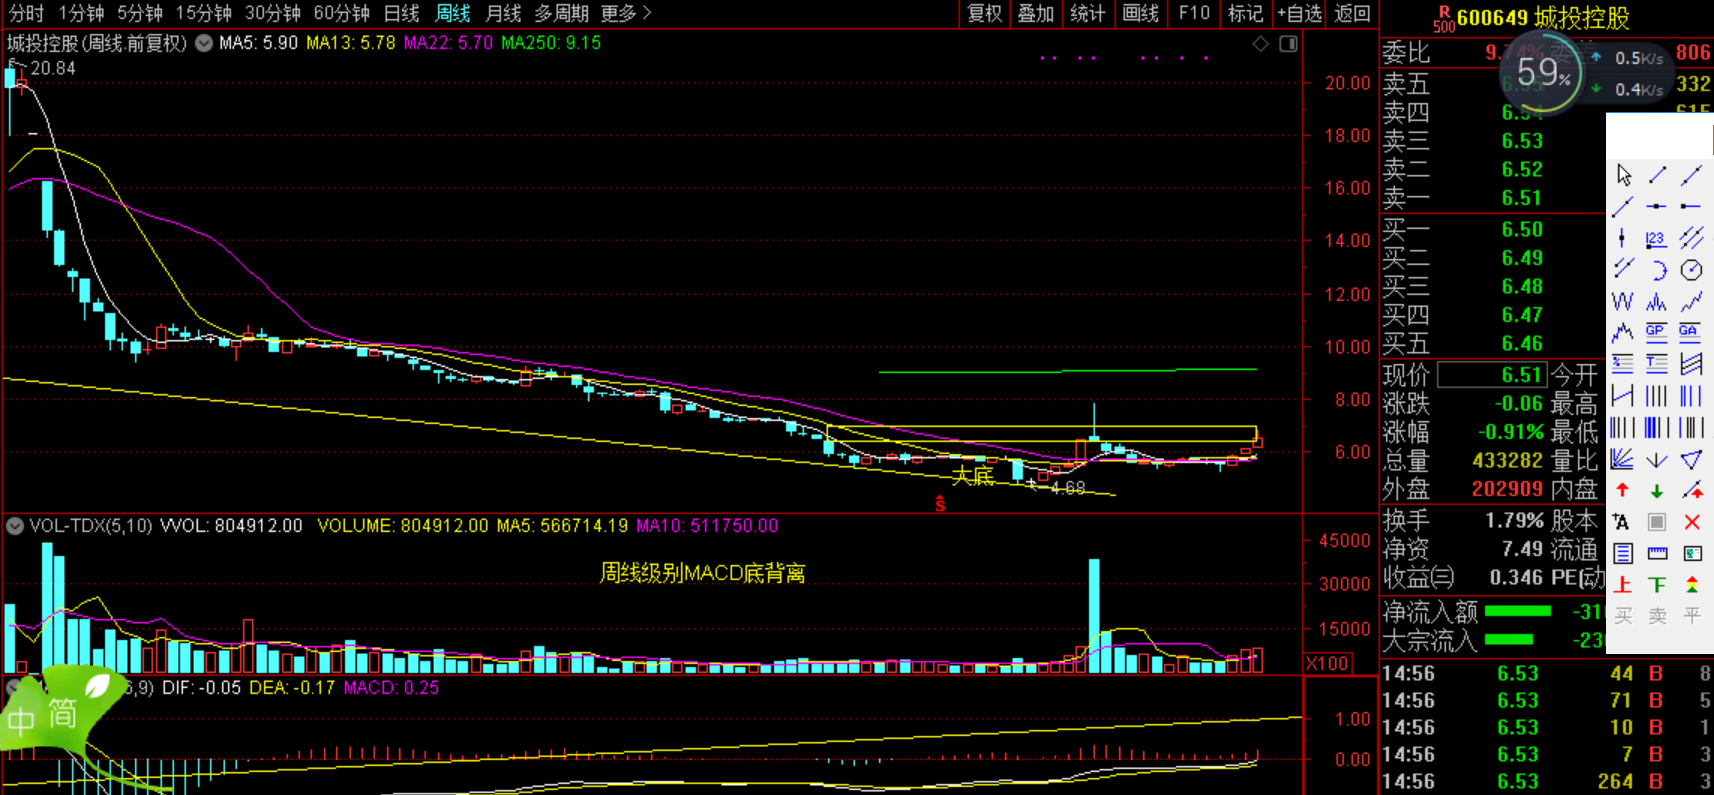Click the 标记 mark button
The image size is (1714, 795).
pyautogui.click(x=1245, y=13)
